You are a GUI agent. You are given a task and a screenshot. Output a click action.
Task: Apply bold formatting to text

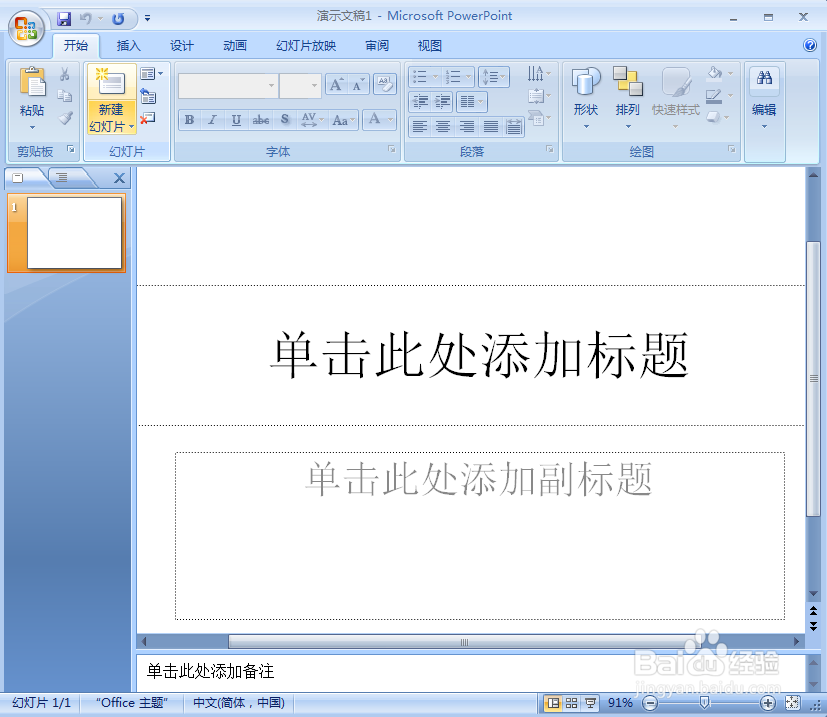pos(189,120)
